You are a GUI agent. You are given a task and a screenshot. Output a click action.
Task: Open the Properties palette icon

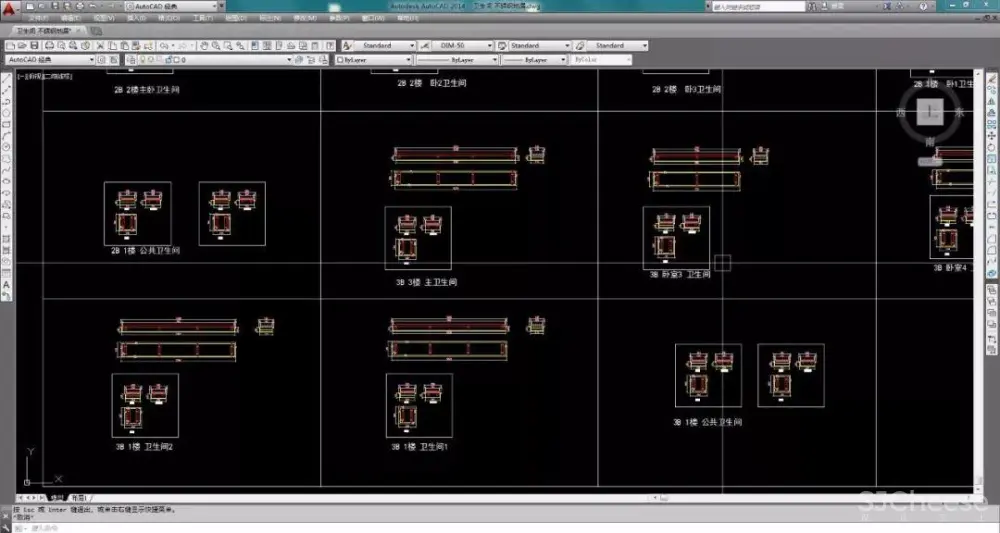coord(254,46)
